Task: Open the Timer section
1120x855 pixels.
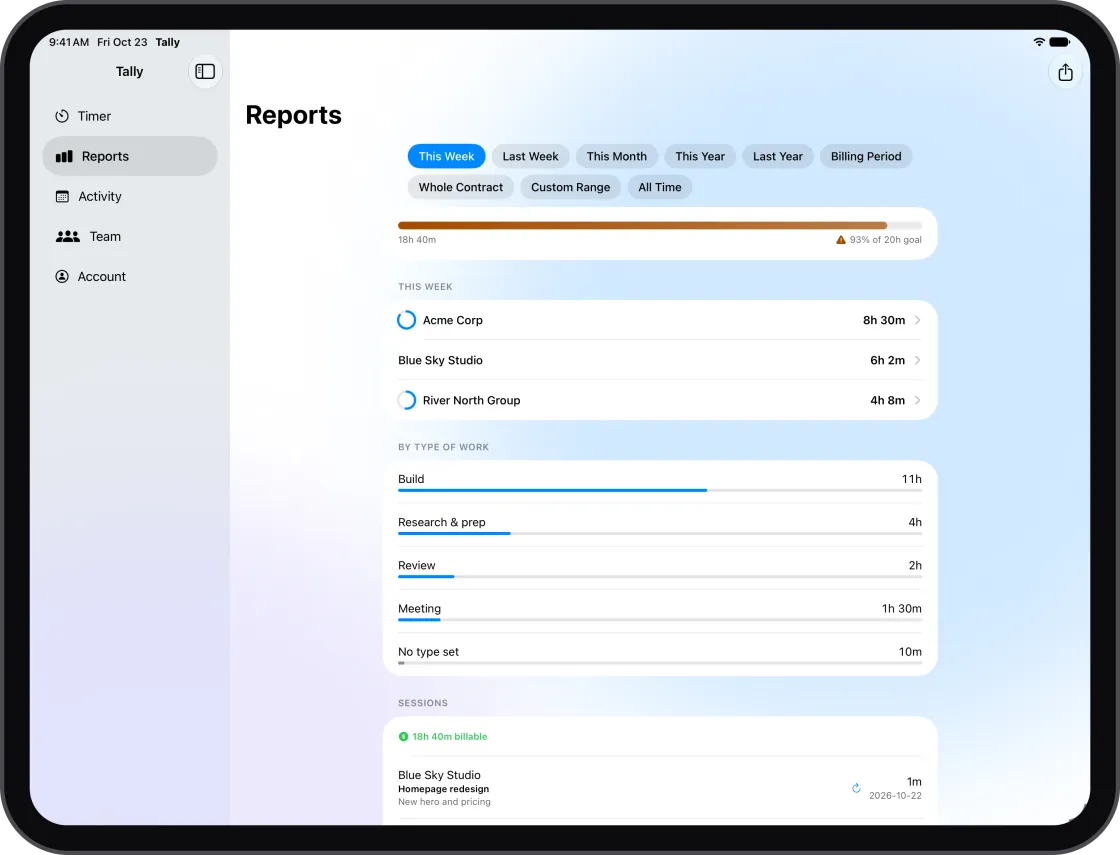Action: [x=130, y=116]
